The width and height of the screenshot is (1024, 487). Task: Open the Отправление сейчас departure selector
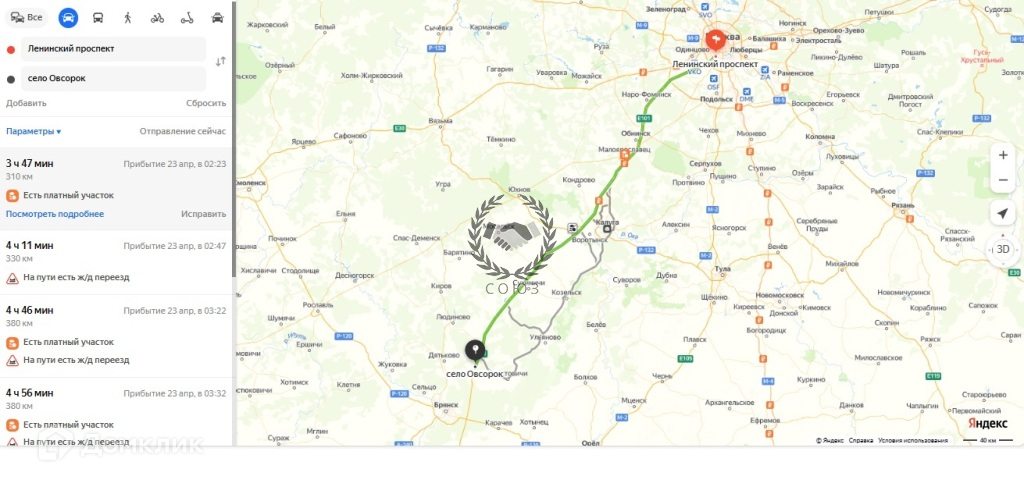click(183, 131)
